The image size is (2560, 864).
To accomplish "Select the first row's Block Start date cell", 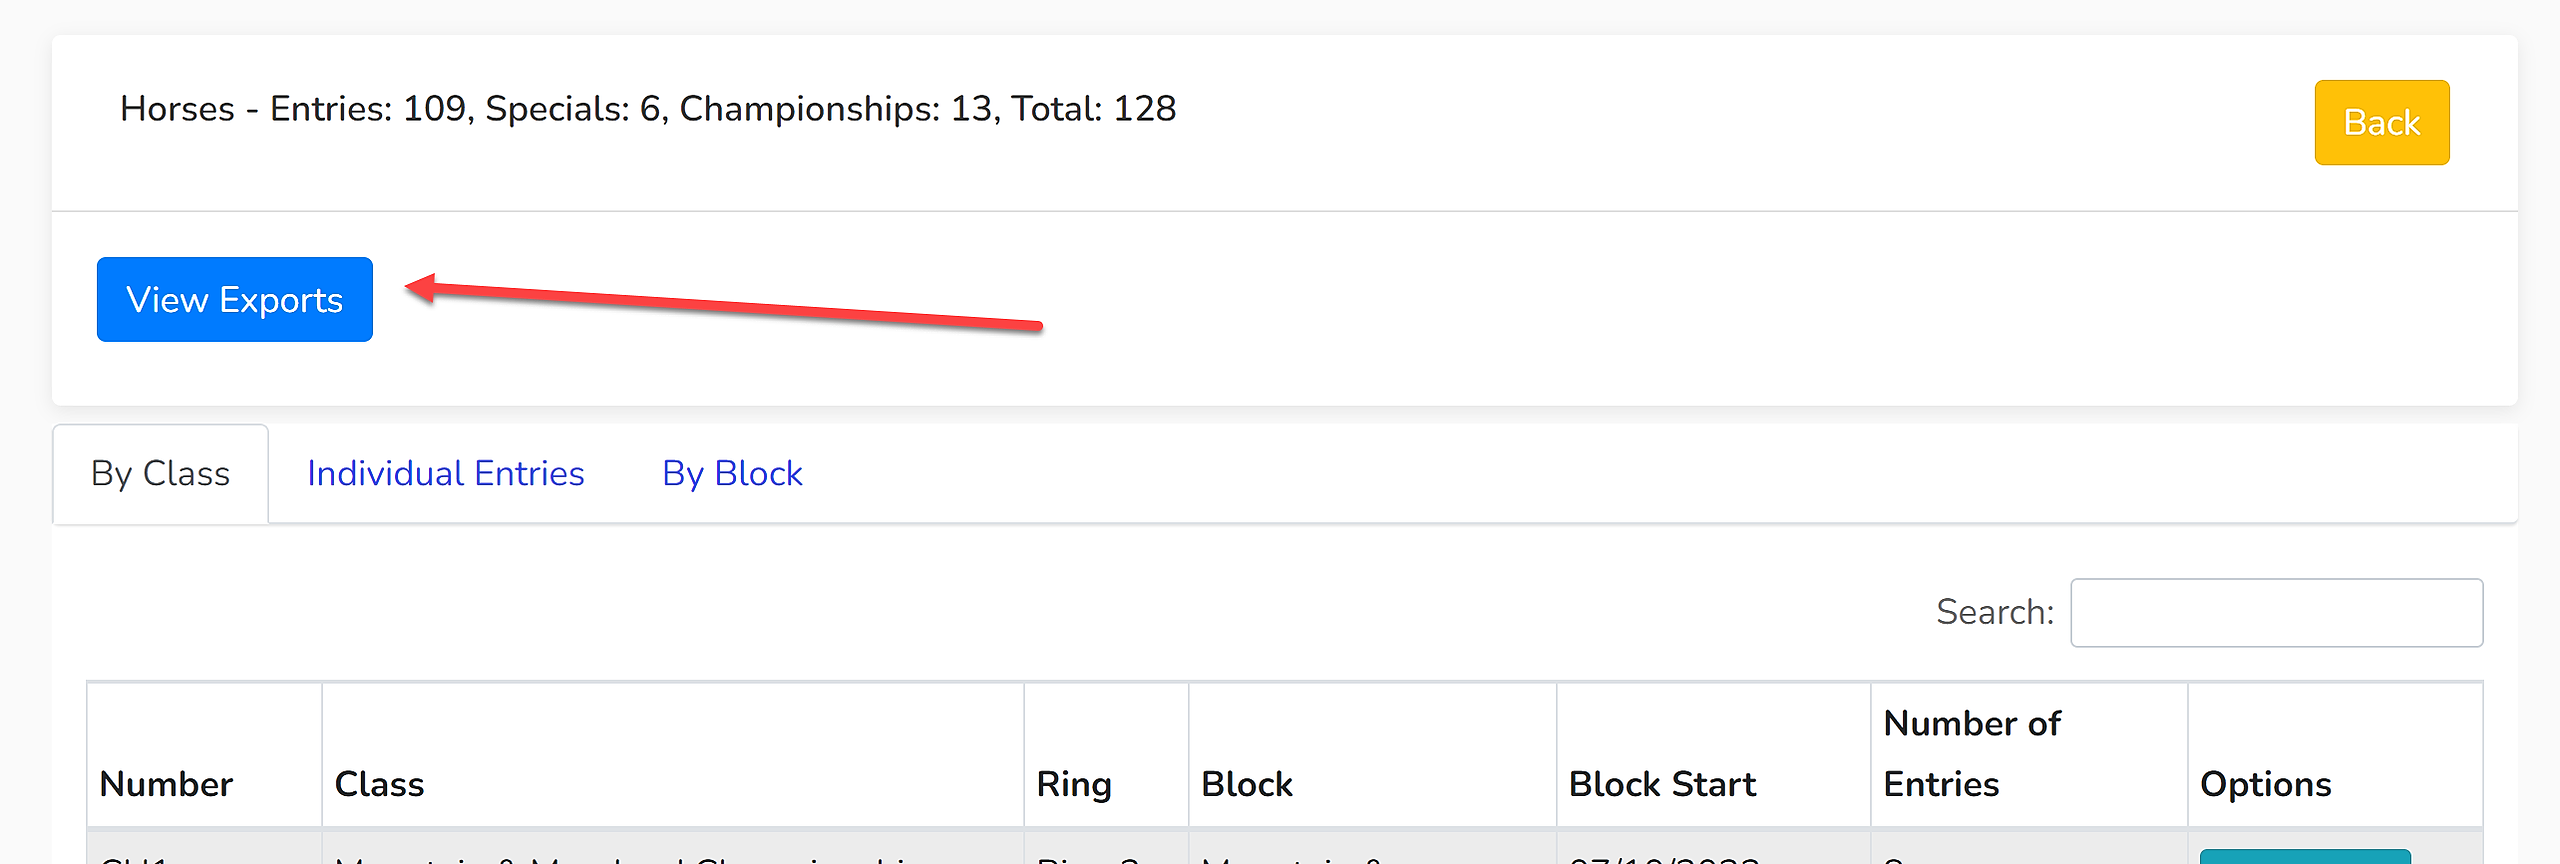I will click(1713, 852).
